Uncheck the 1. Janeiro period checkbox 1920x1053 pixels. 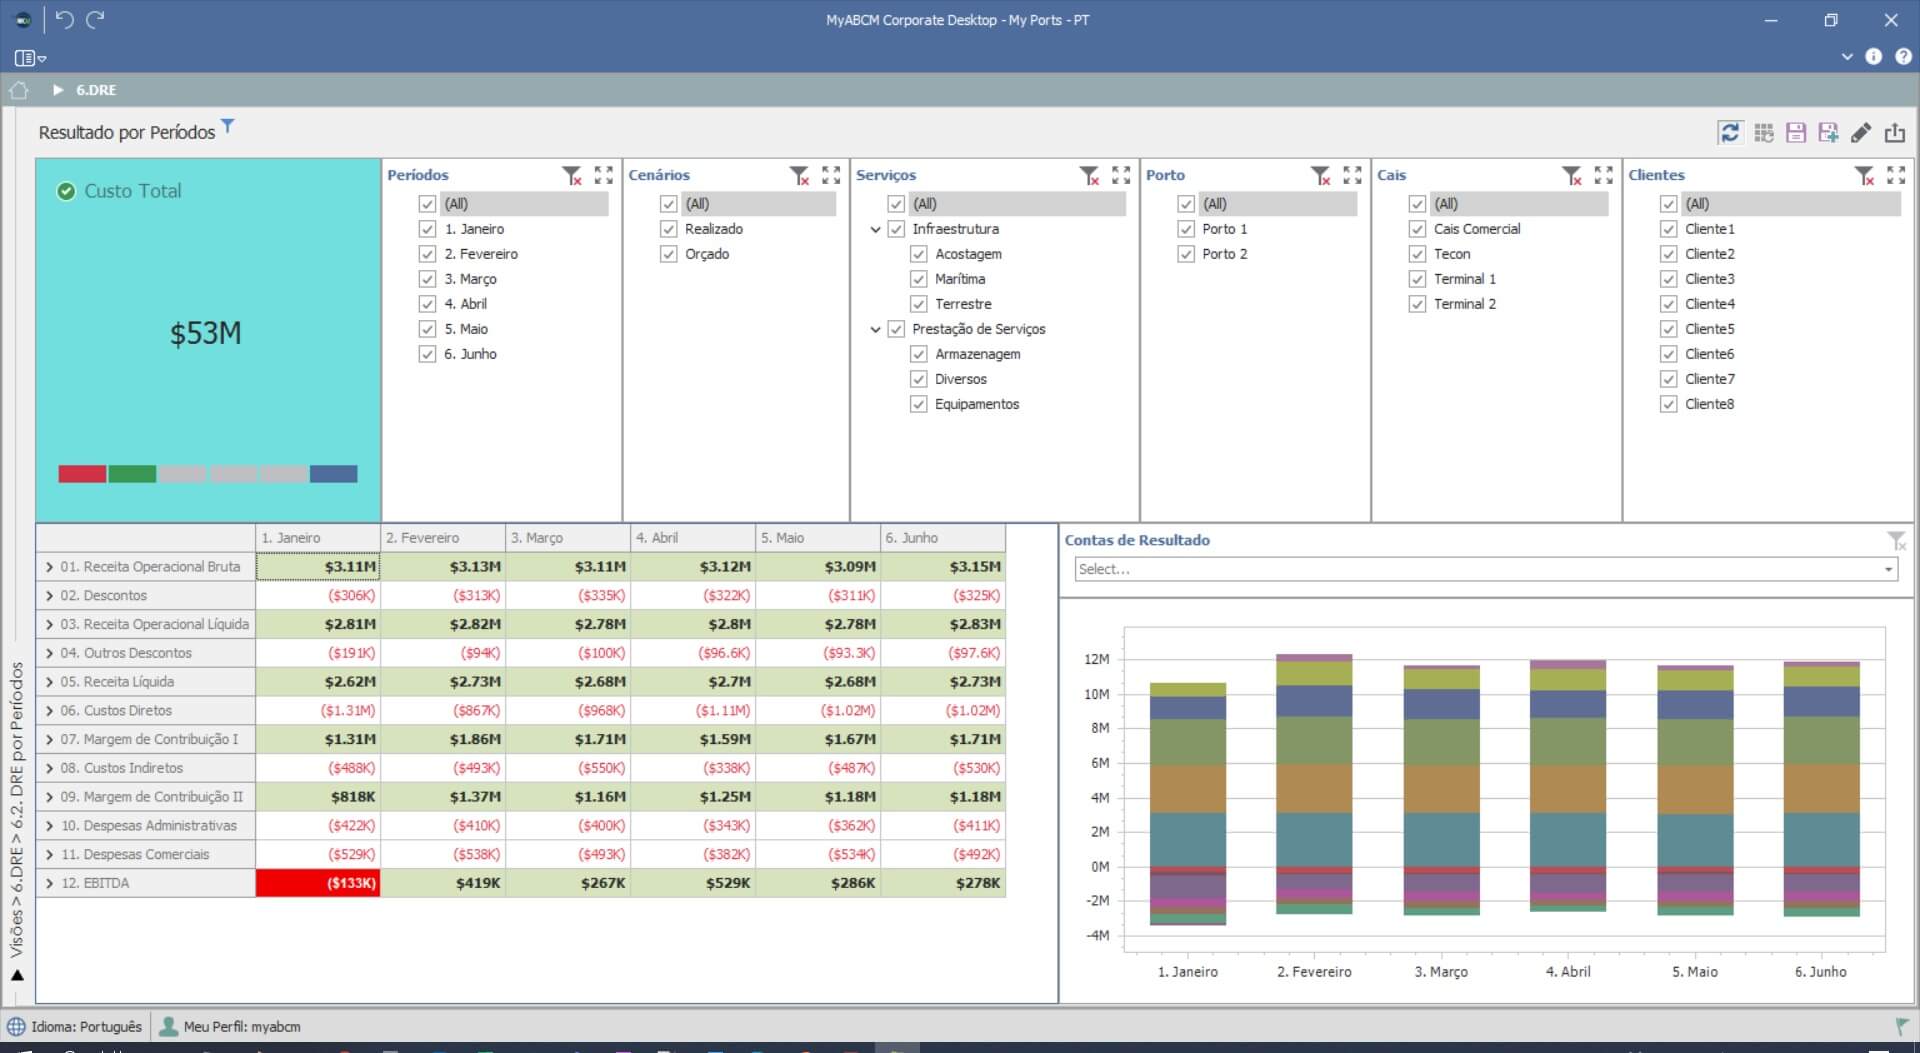[x=427, y=229]
